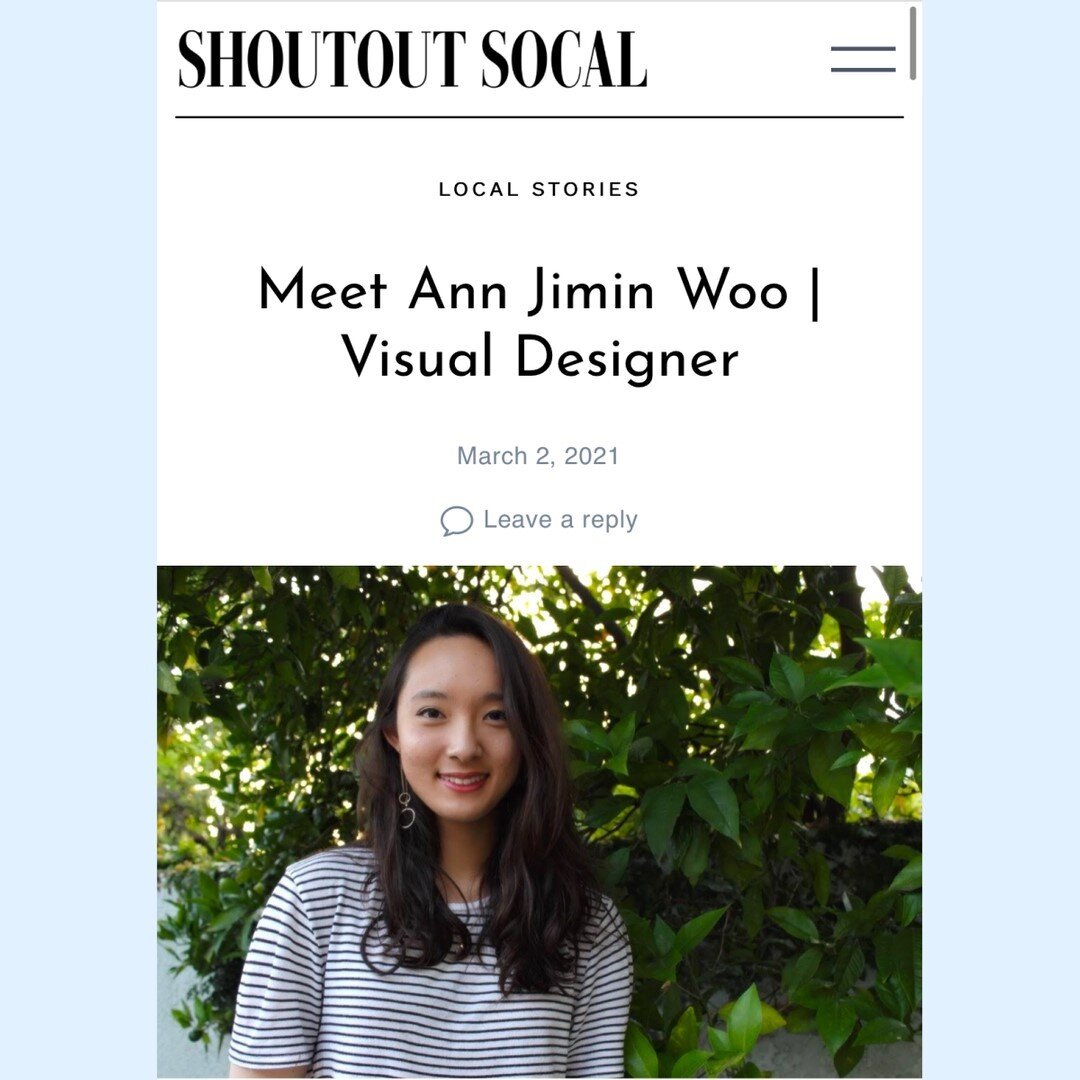Click the Visual Designer line of the headline
This screenshot has height=1080, width=1080.
[540, 356]
